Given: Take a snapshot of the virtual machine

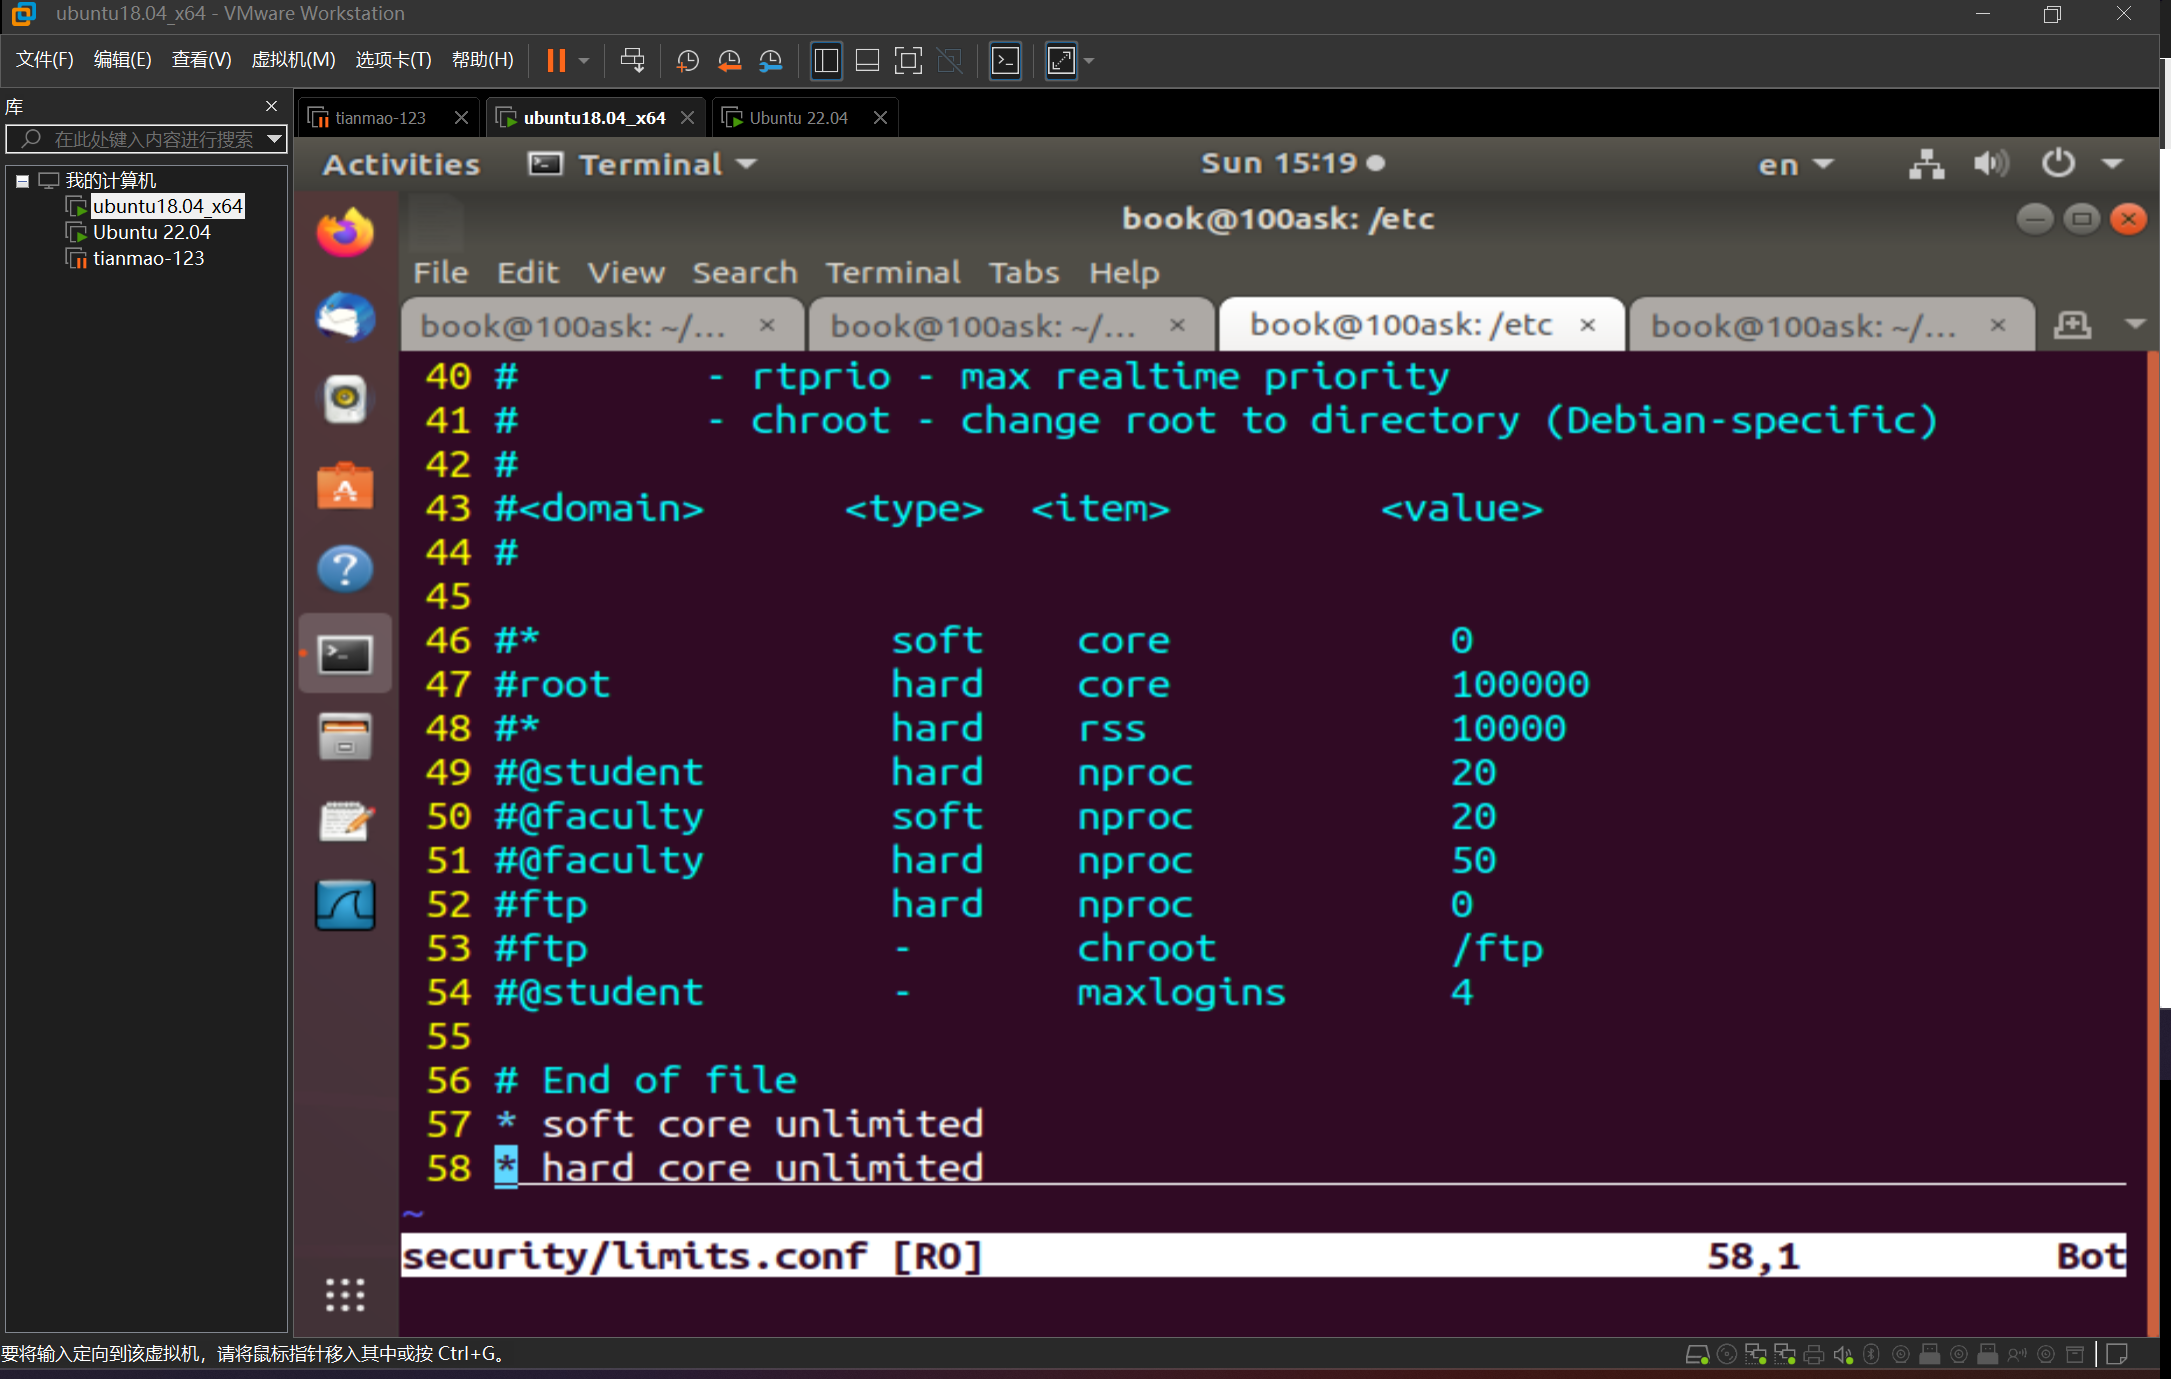Looking at the screenshot, I should [x=686, y=60].
